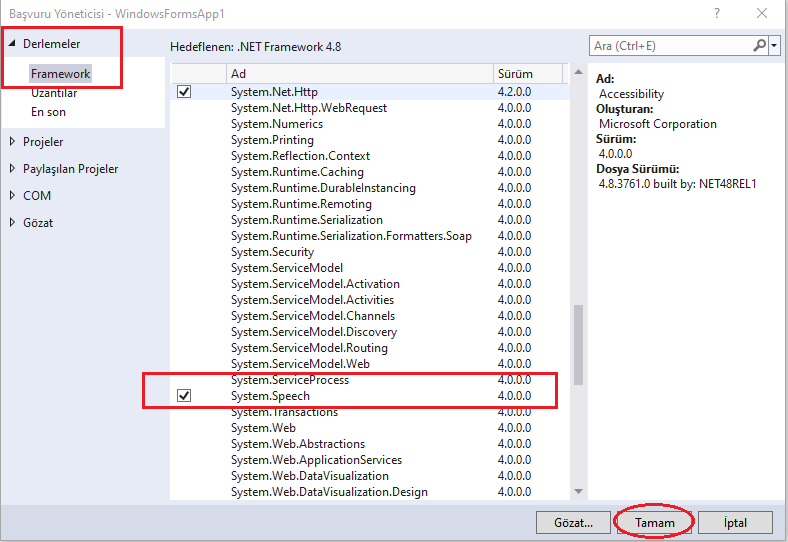Open the help question mark button
Viewport: 788px width, 542px height.
(x=717, y=14)
